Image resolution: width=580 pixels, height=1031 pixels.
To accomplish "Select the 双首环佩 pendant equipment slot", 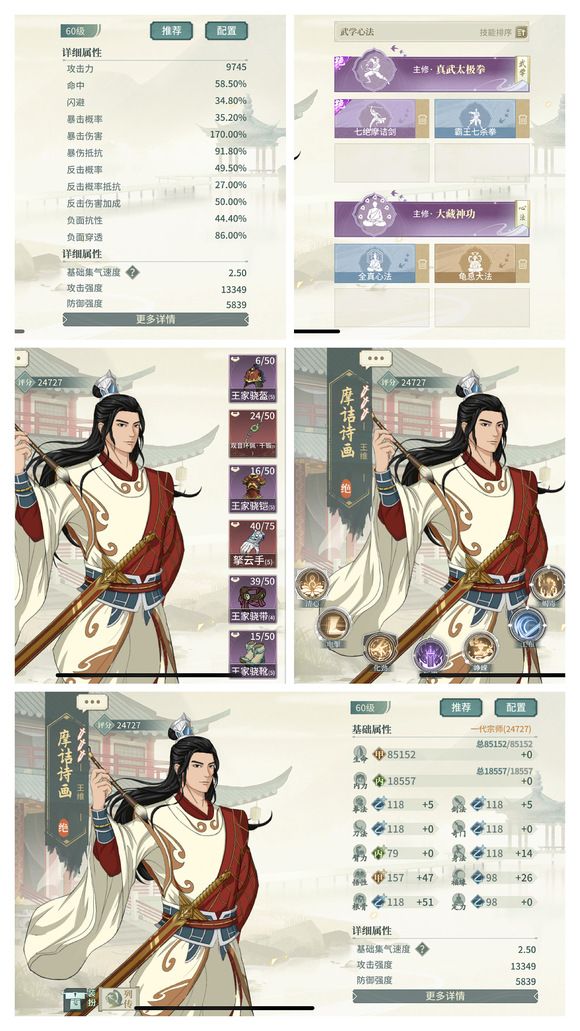I will (x=253, y=433).
